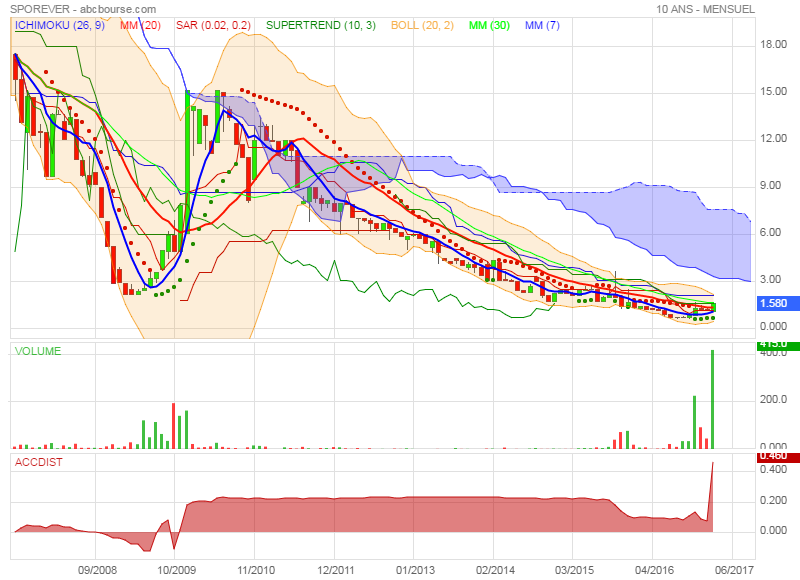
Task: Click the SPOREVER - abcbourse.com chart title
Action: pyautogui.click(x=83, y=9)
